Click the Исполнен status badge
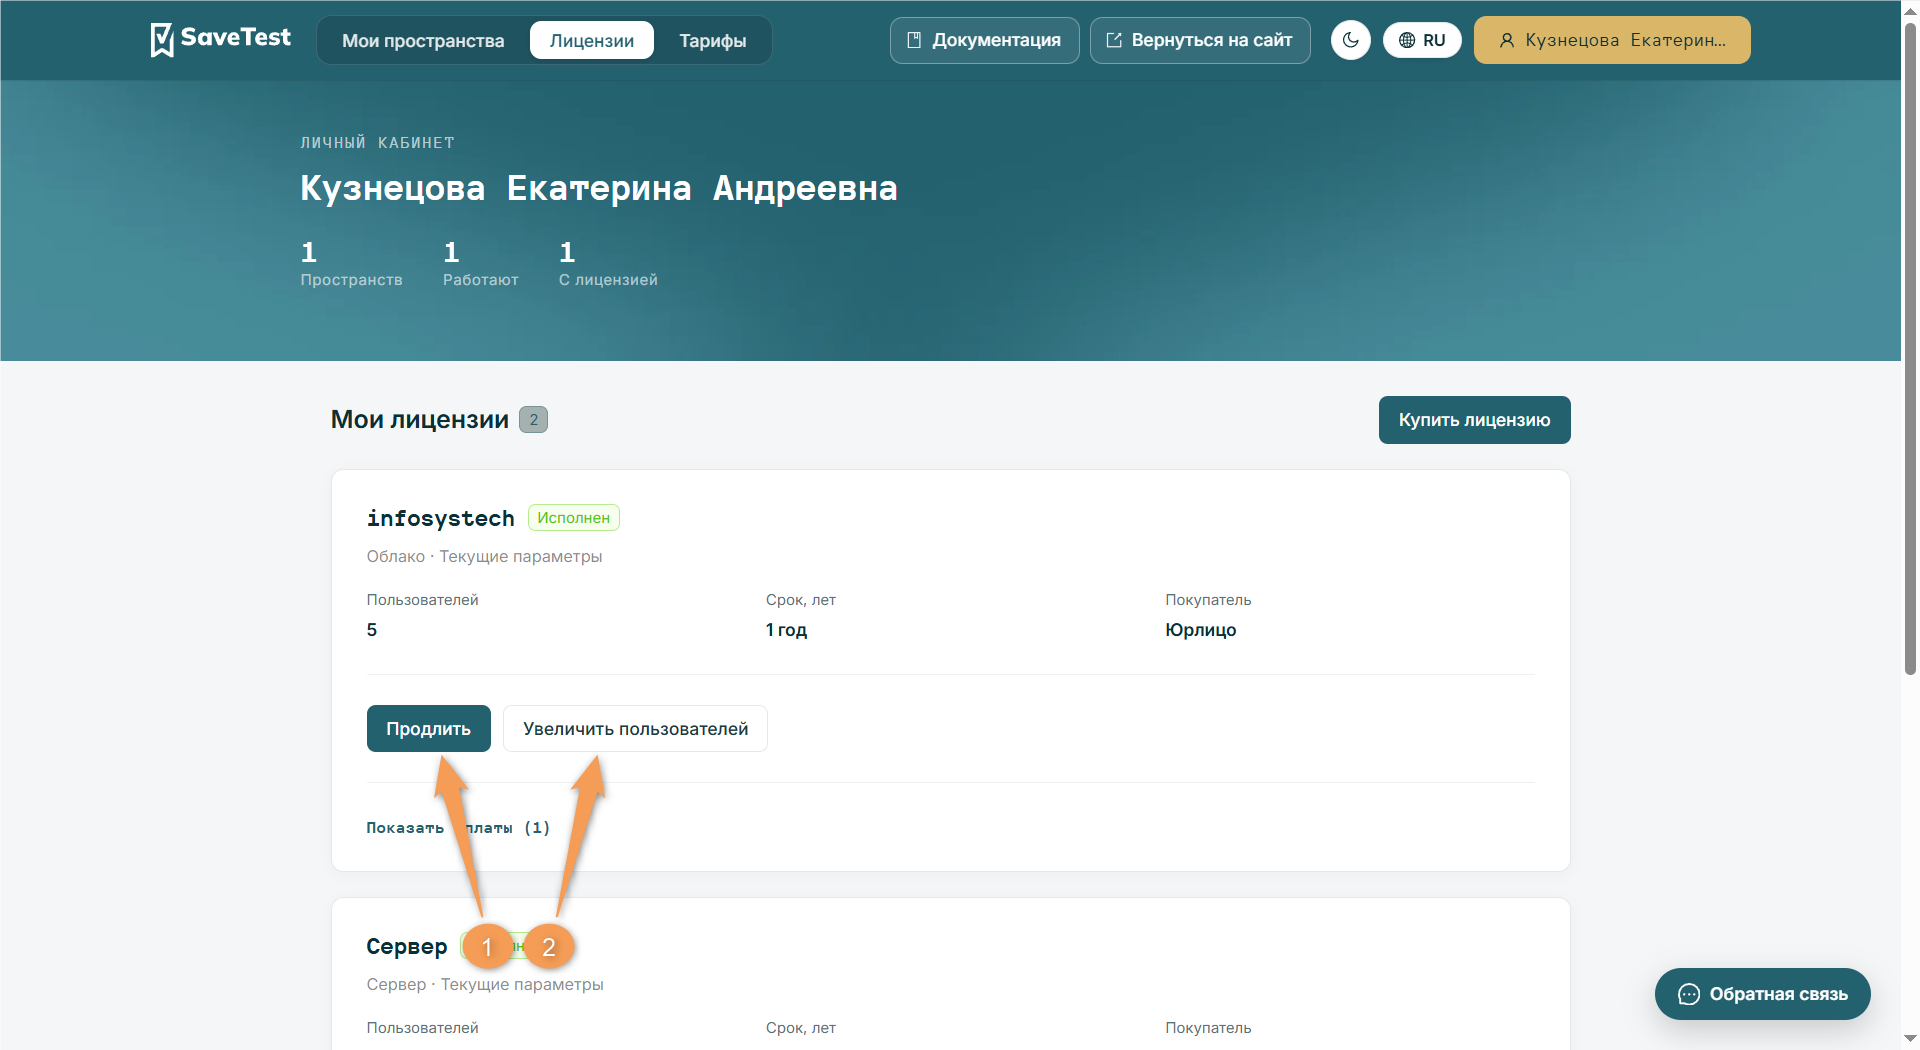 [x=574, y=518]
